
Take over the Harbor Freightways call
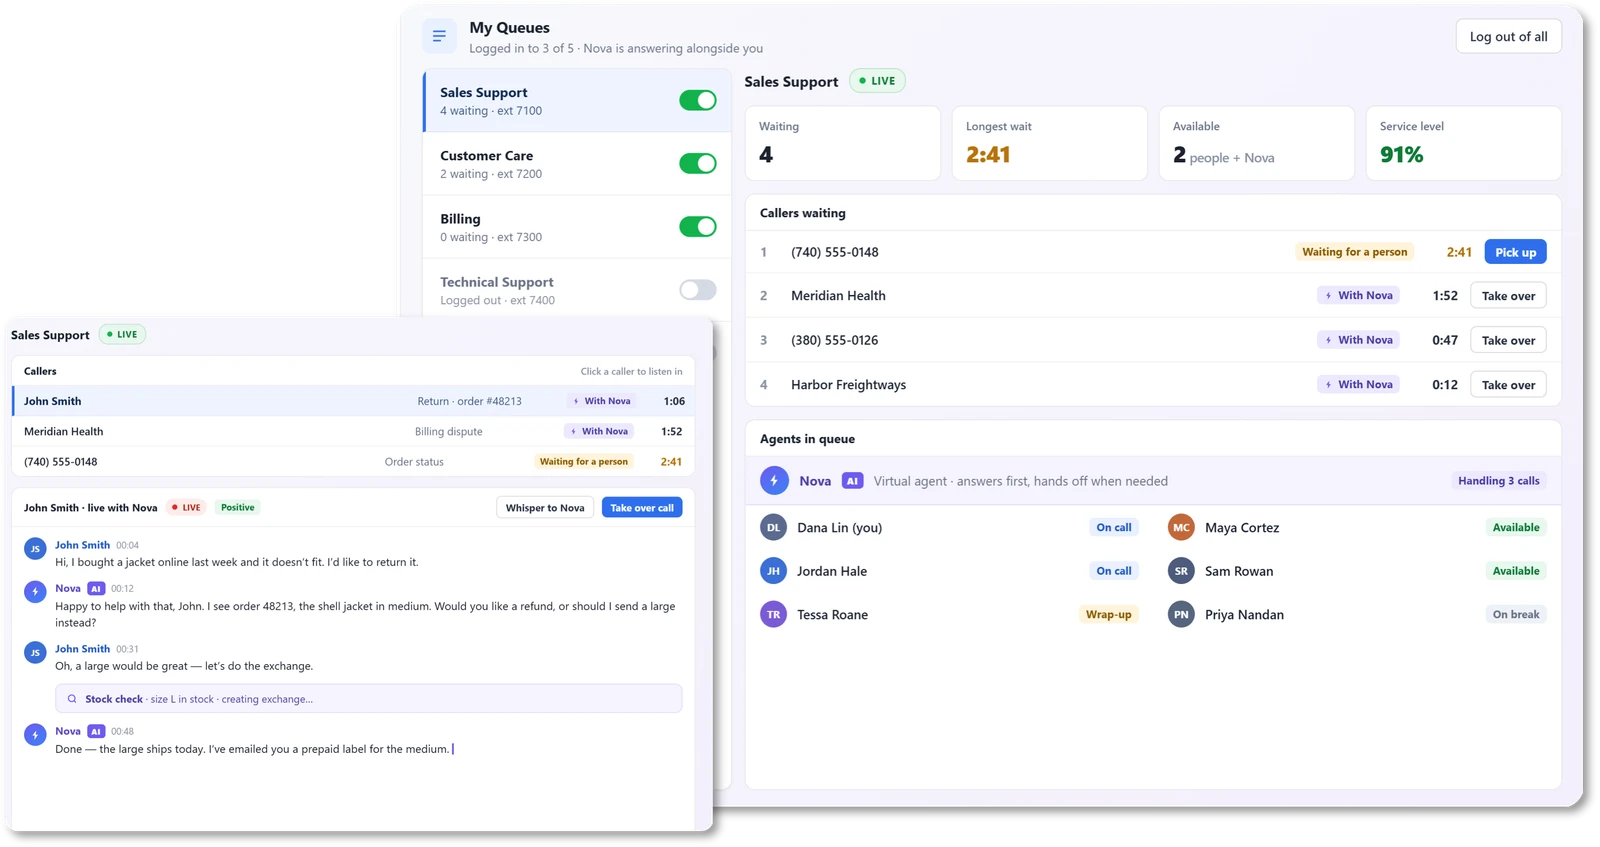click(1508, 385)
